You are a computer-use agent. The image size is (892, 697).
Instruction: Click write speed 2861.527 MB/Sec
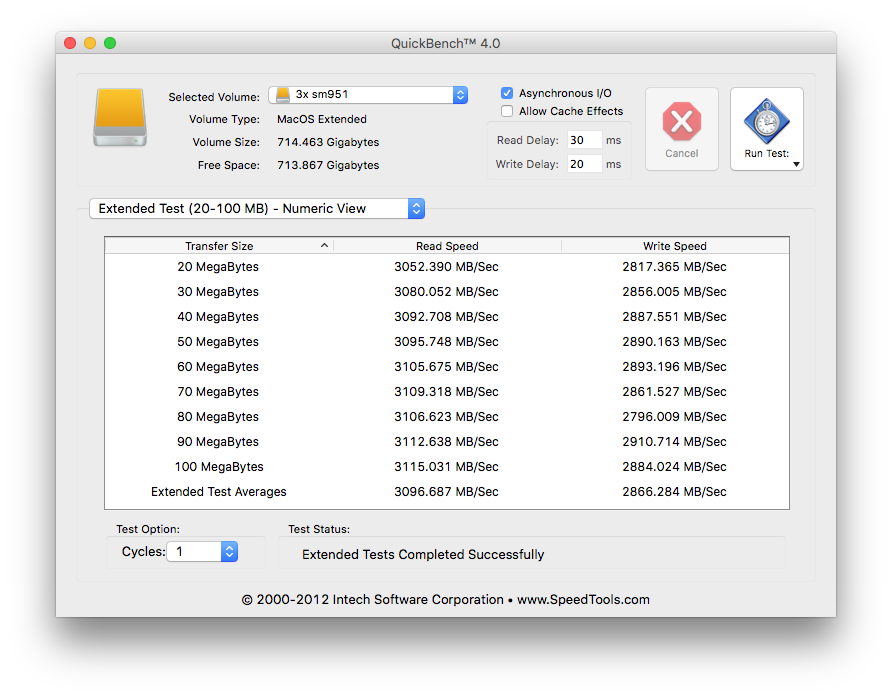pos(674,391)
